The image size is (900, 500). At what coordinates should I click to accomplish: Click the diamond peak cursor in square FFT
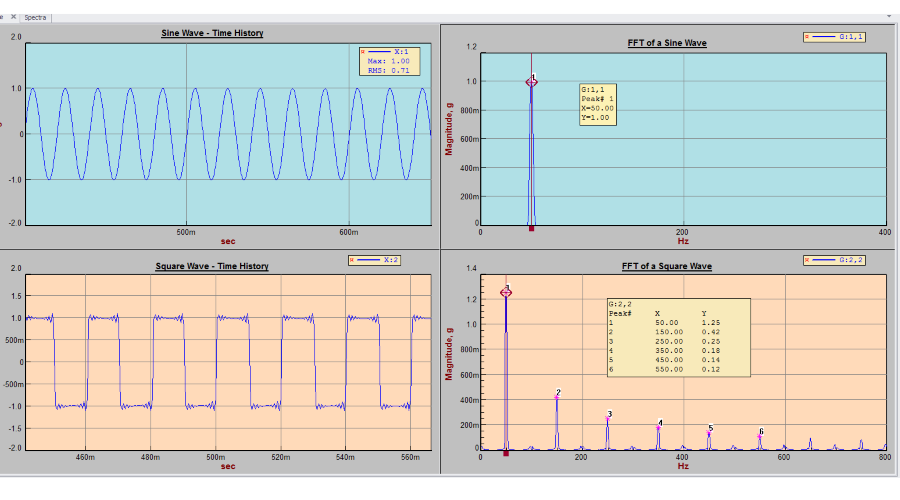tap(506, 292)
